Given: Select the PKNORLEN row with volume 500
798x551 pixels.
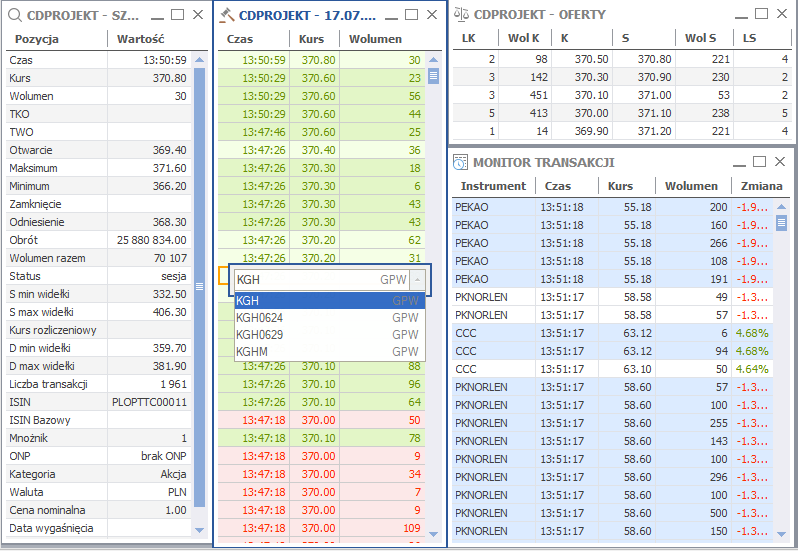Looking at the screenshot, I should click(613, 513).
